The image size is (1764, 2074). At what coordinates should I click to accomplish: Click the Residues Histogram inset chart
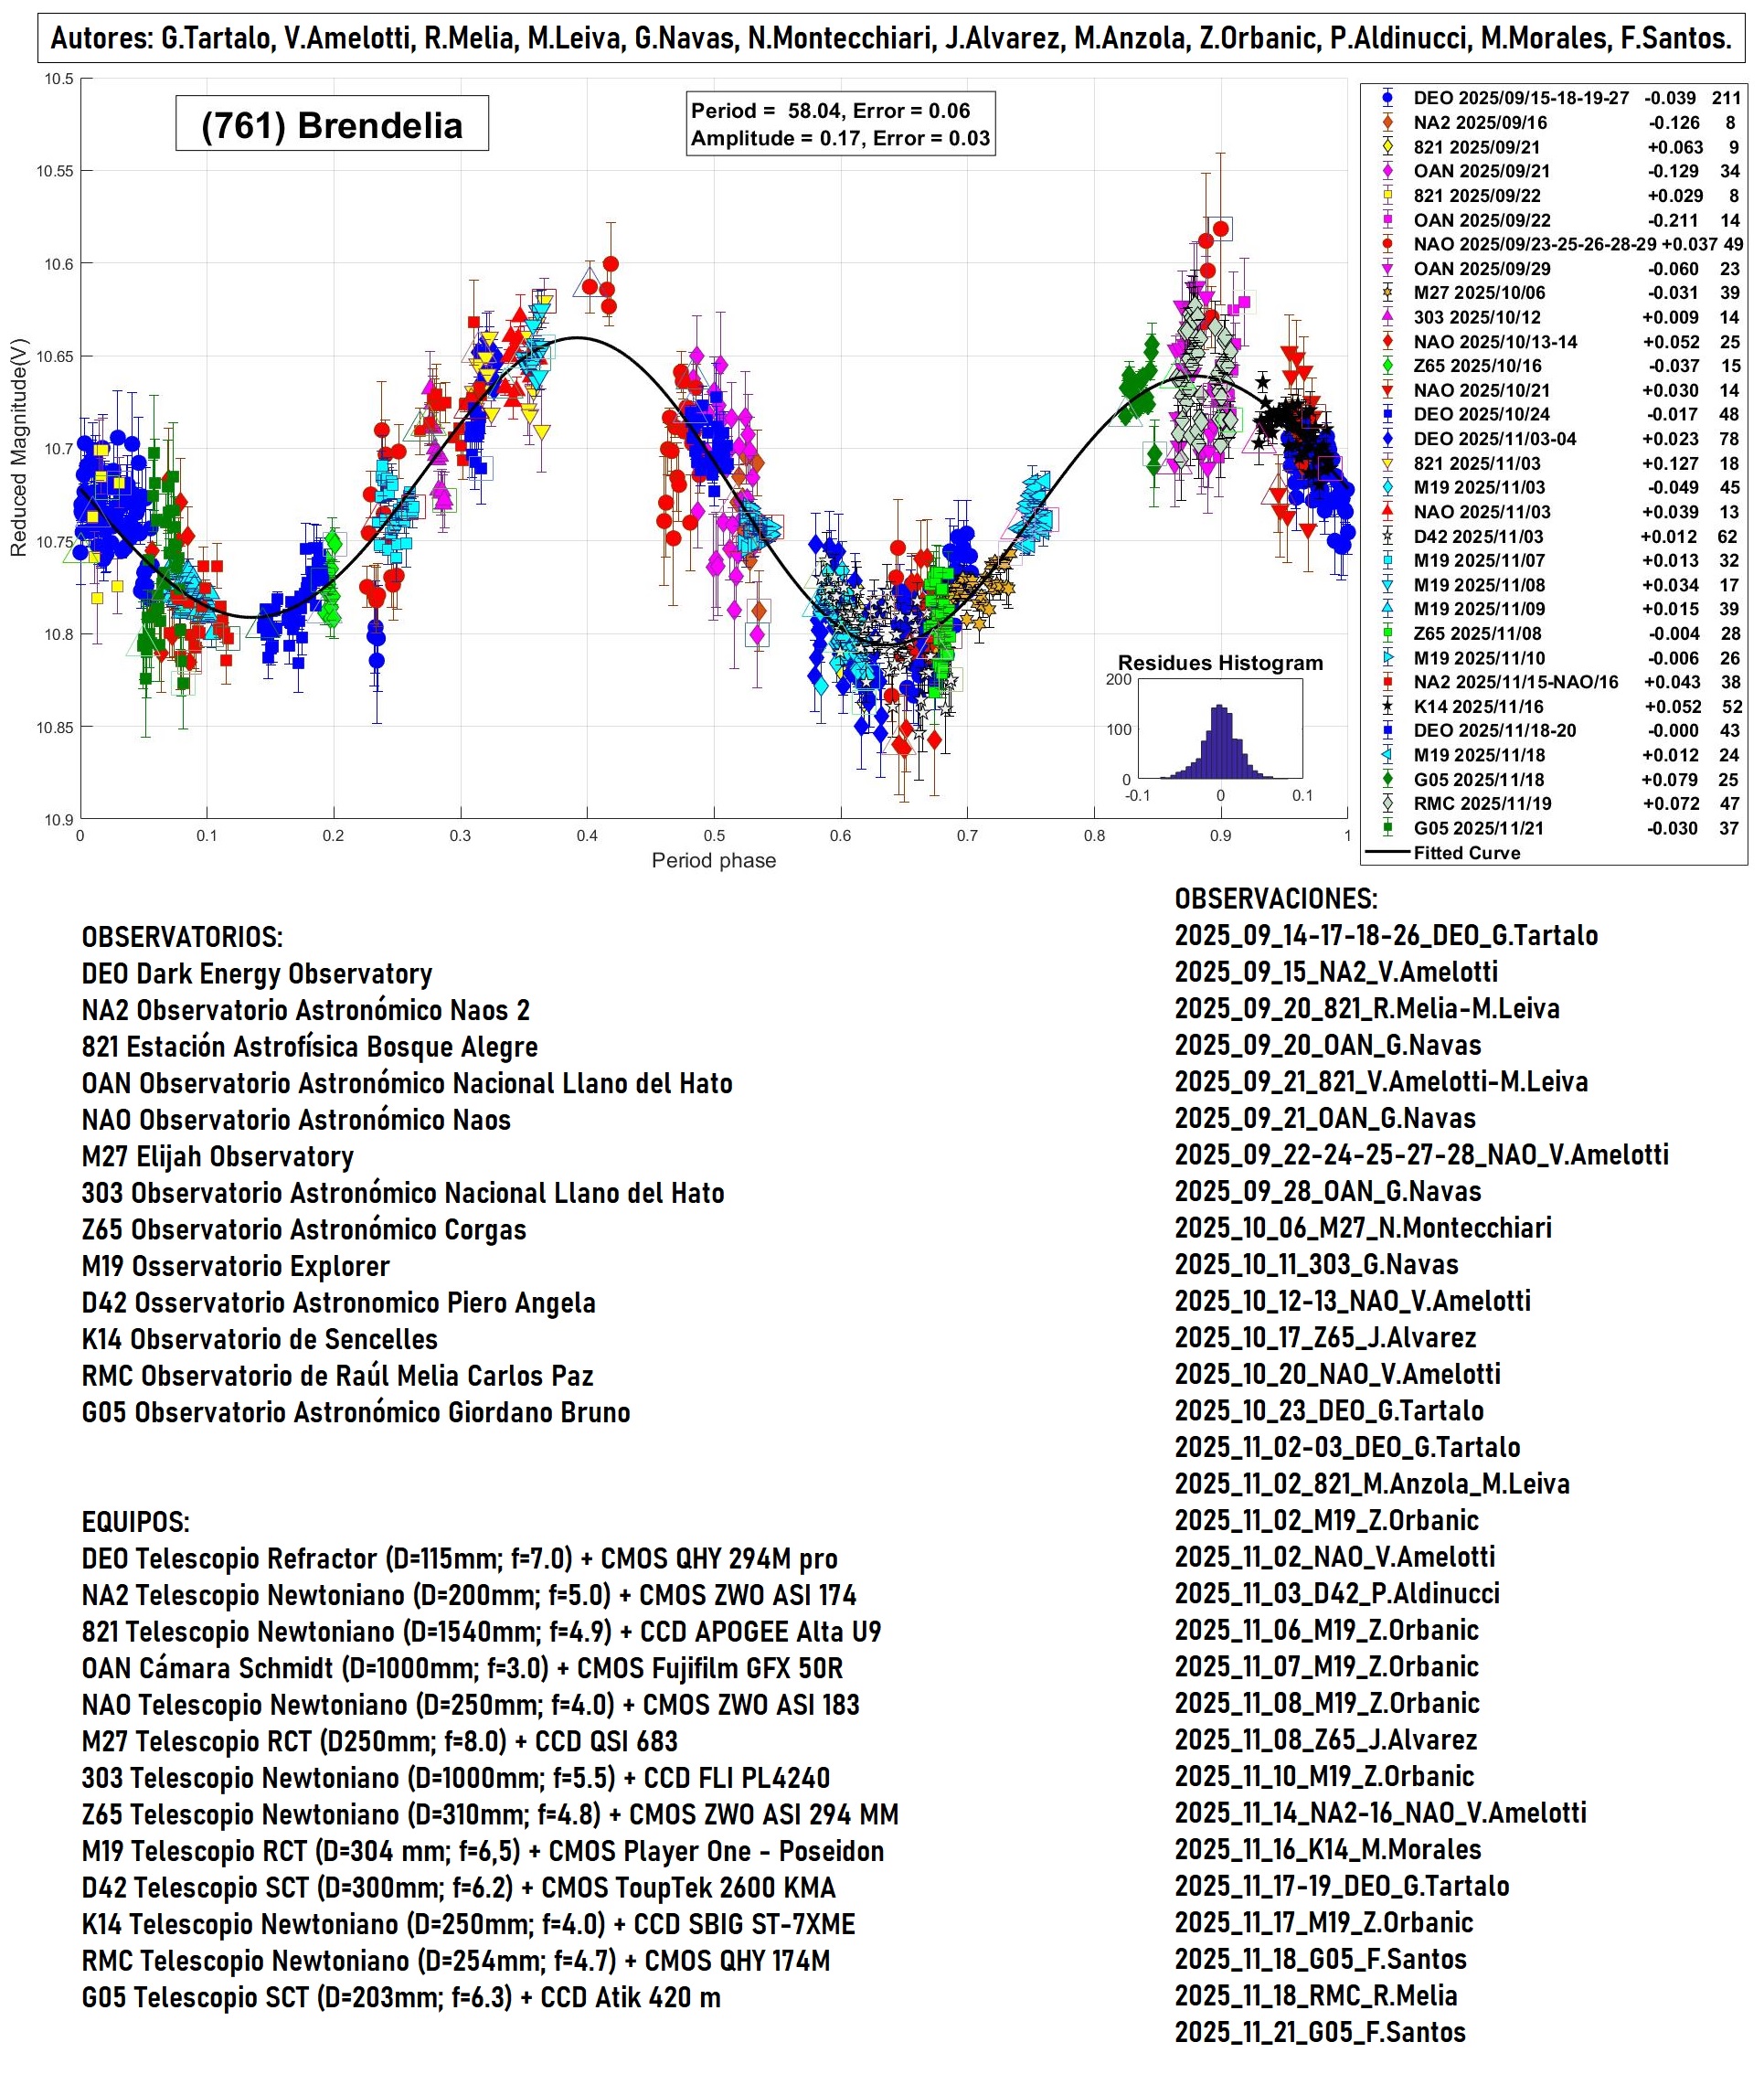click(1219, 728)
